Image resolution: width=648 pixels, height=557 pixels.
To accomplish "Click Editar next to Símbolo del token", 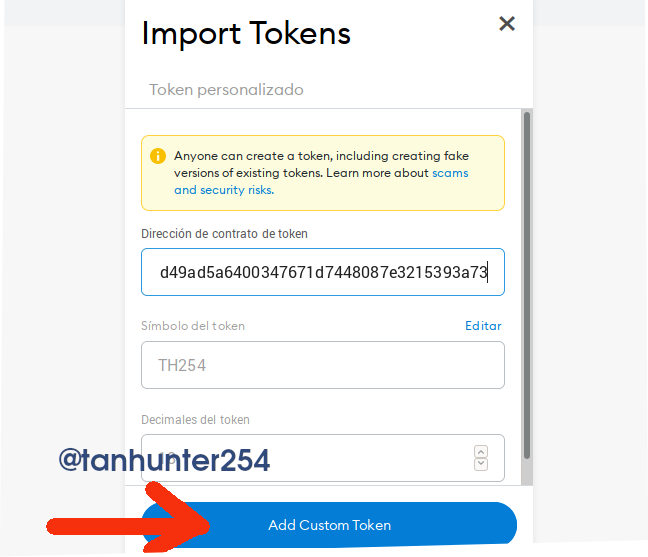I will [x=483, y=326].
